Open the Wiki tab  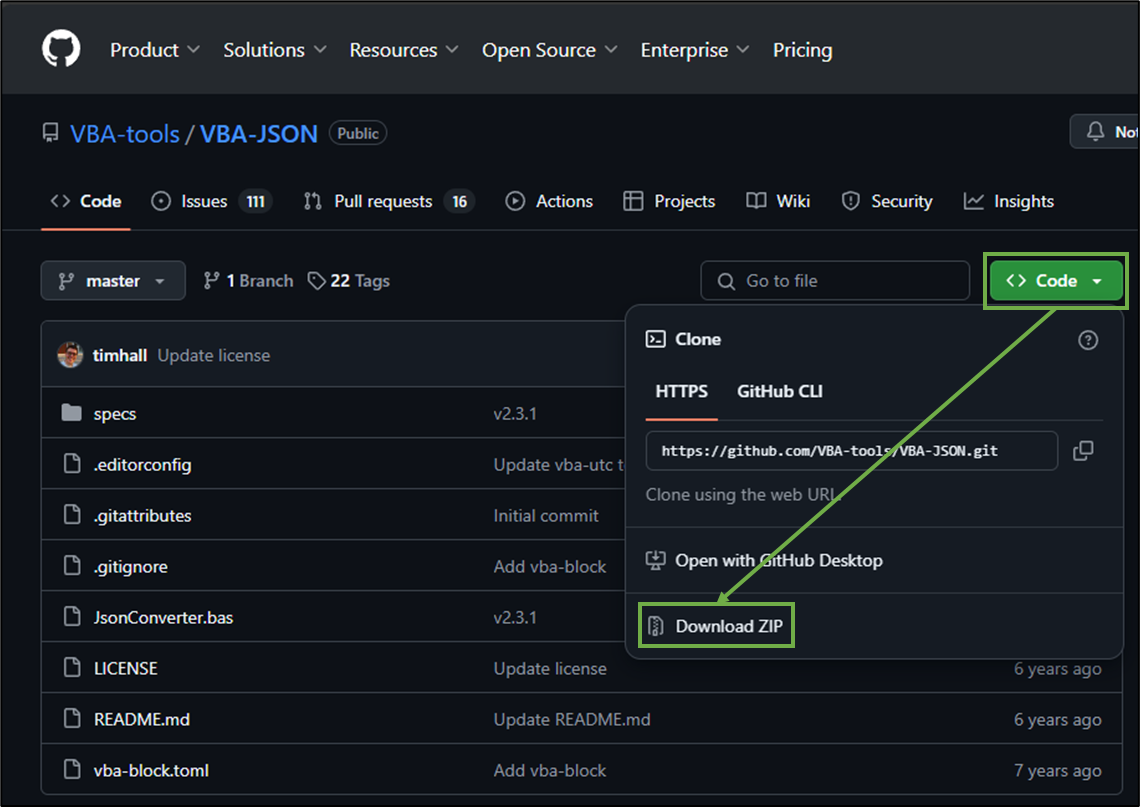(778, 201)
